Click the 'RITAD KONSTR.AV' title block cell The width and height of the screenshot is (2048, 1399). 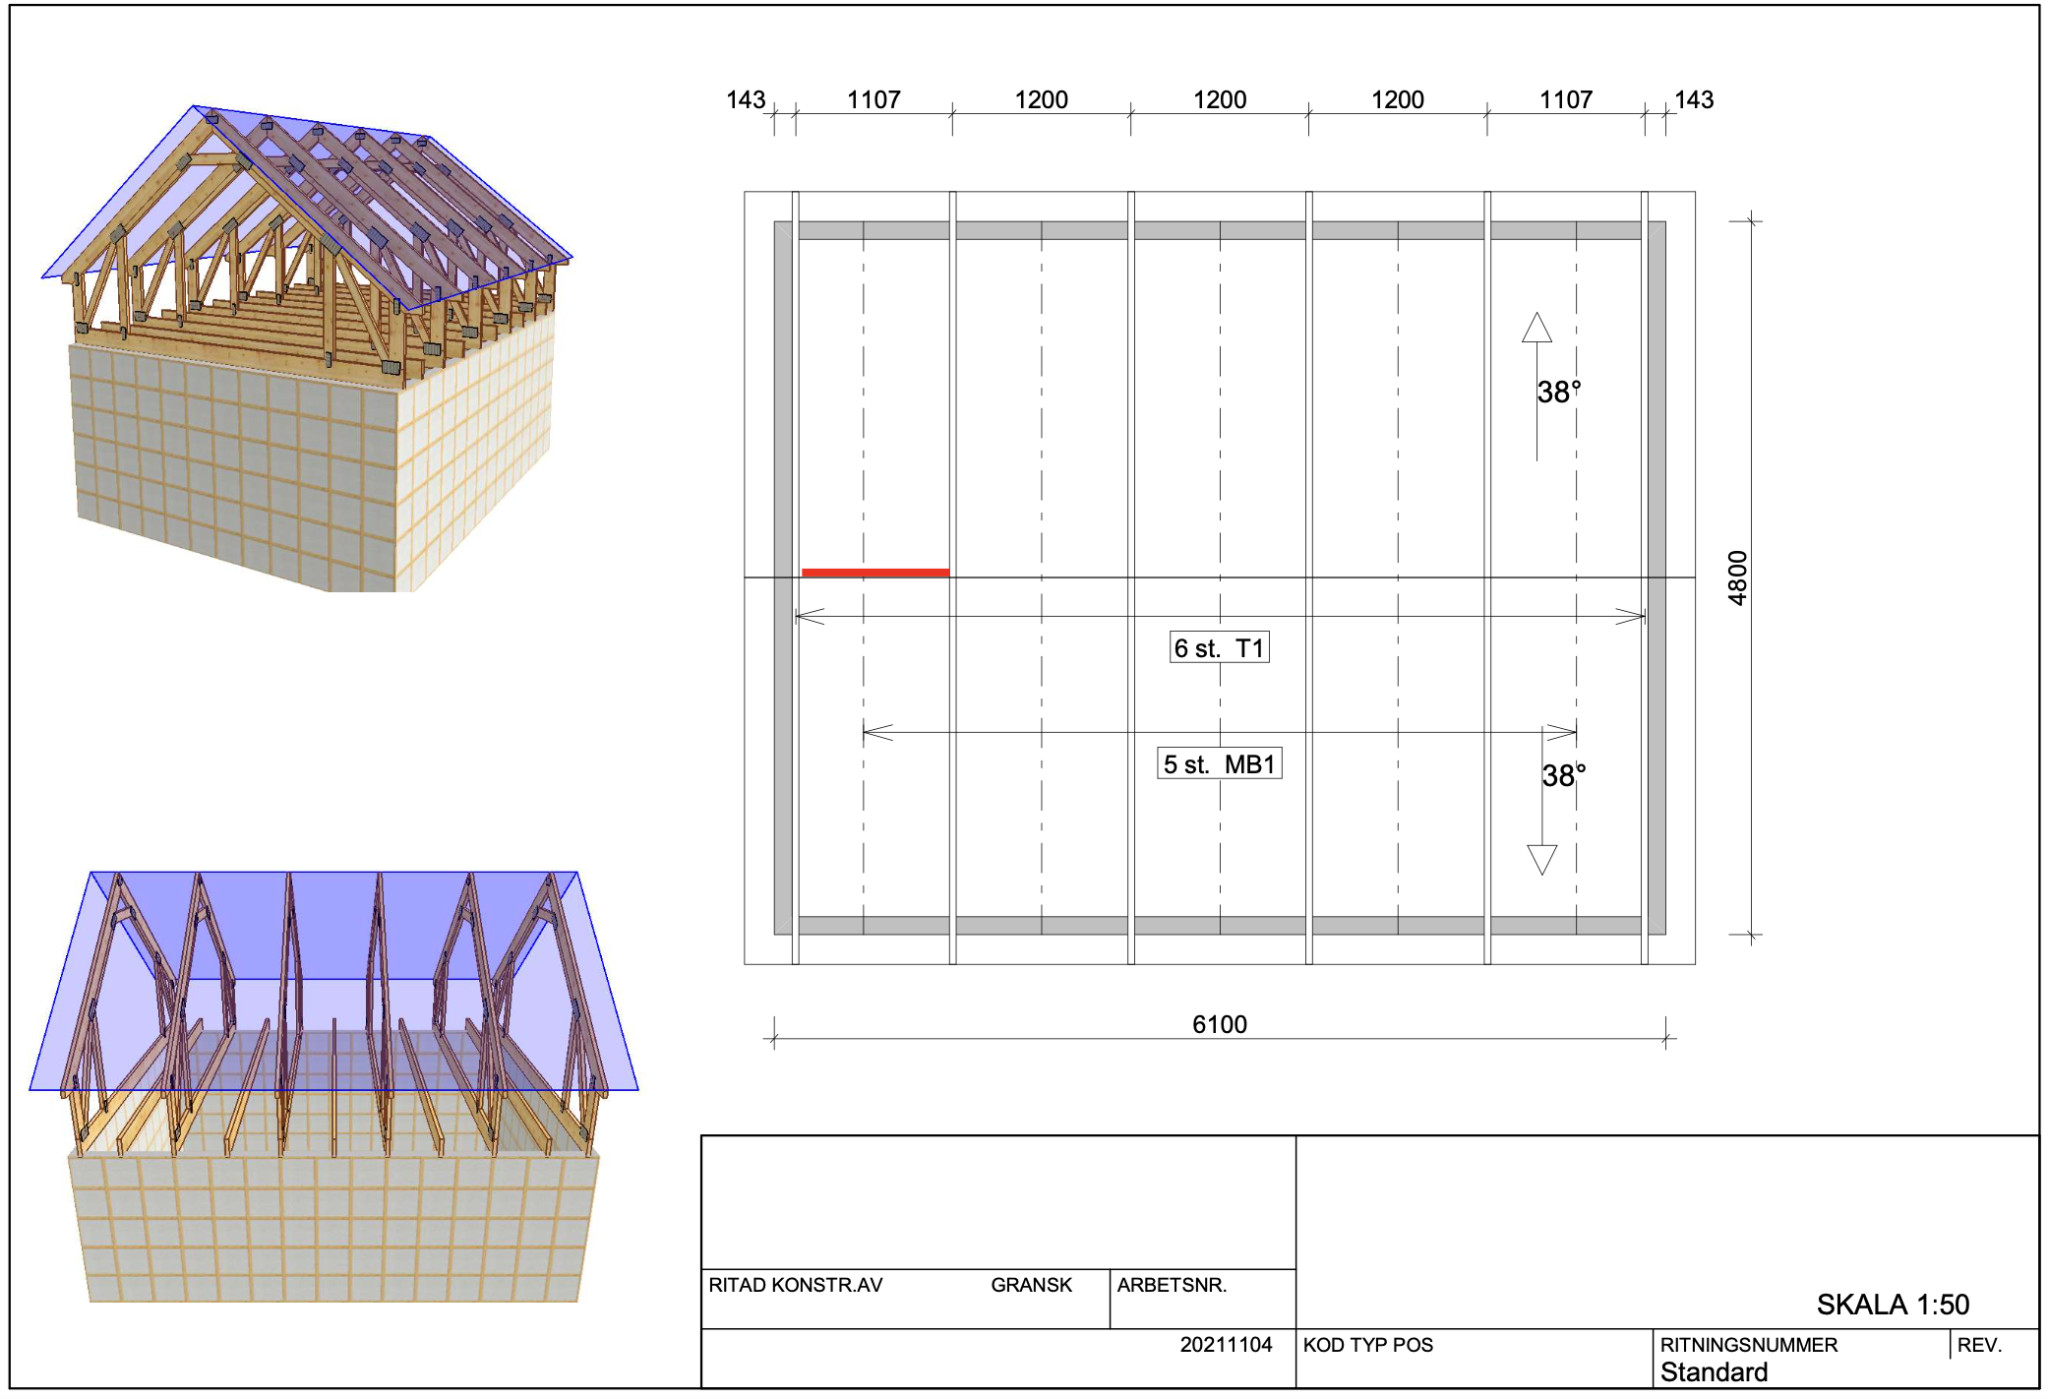tap(795, 1285)
